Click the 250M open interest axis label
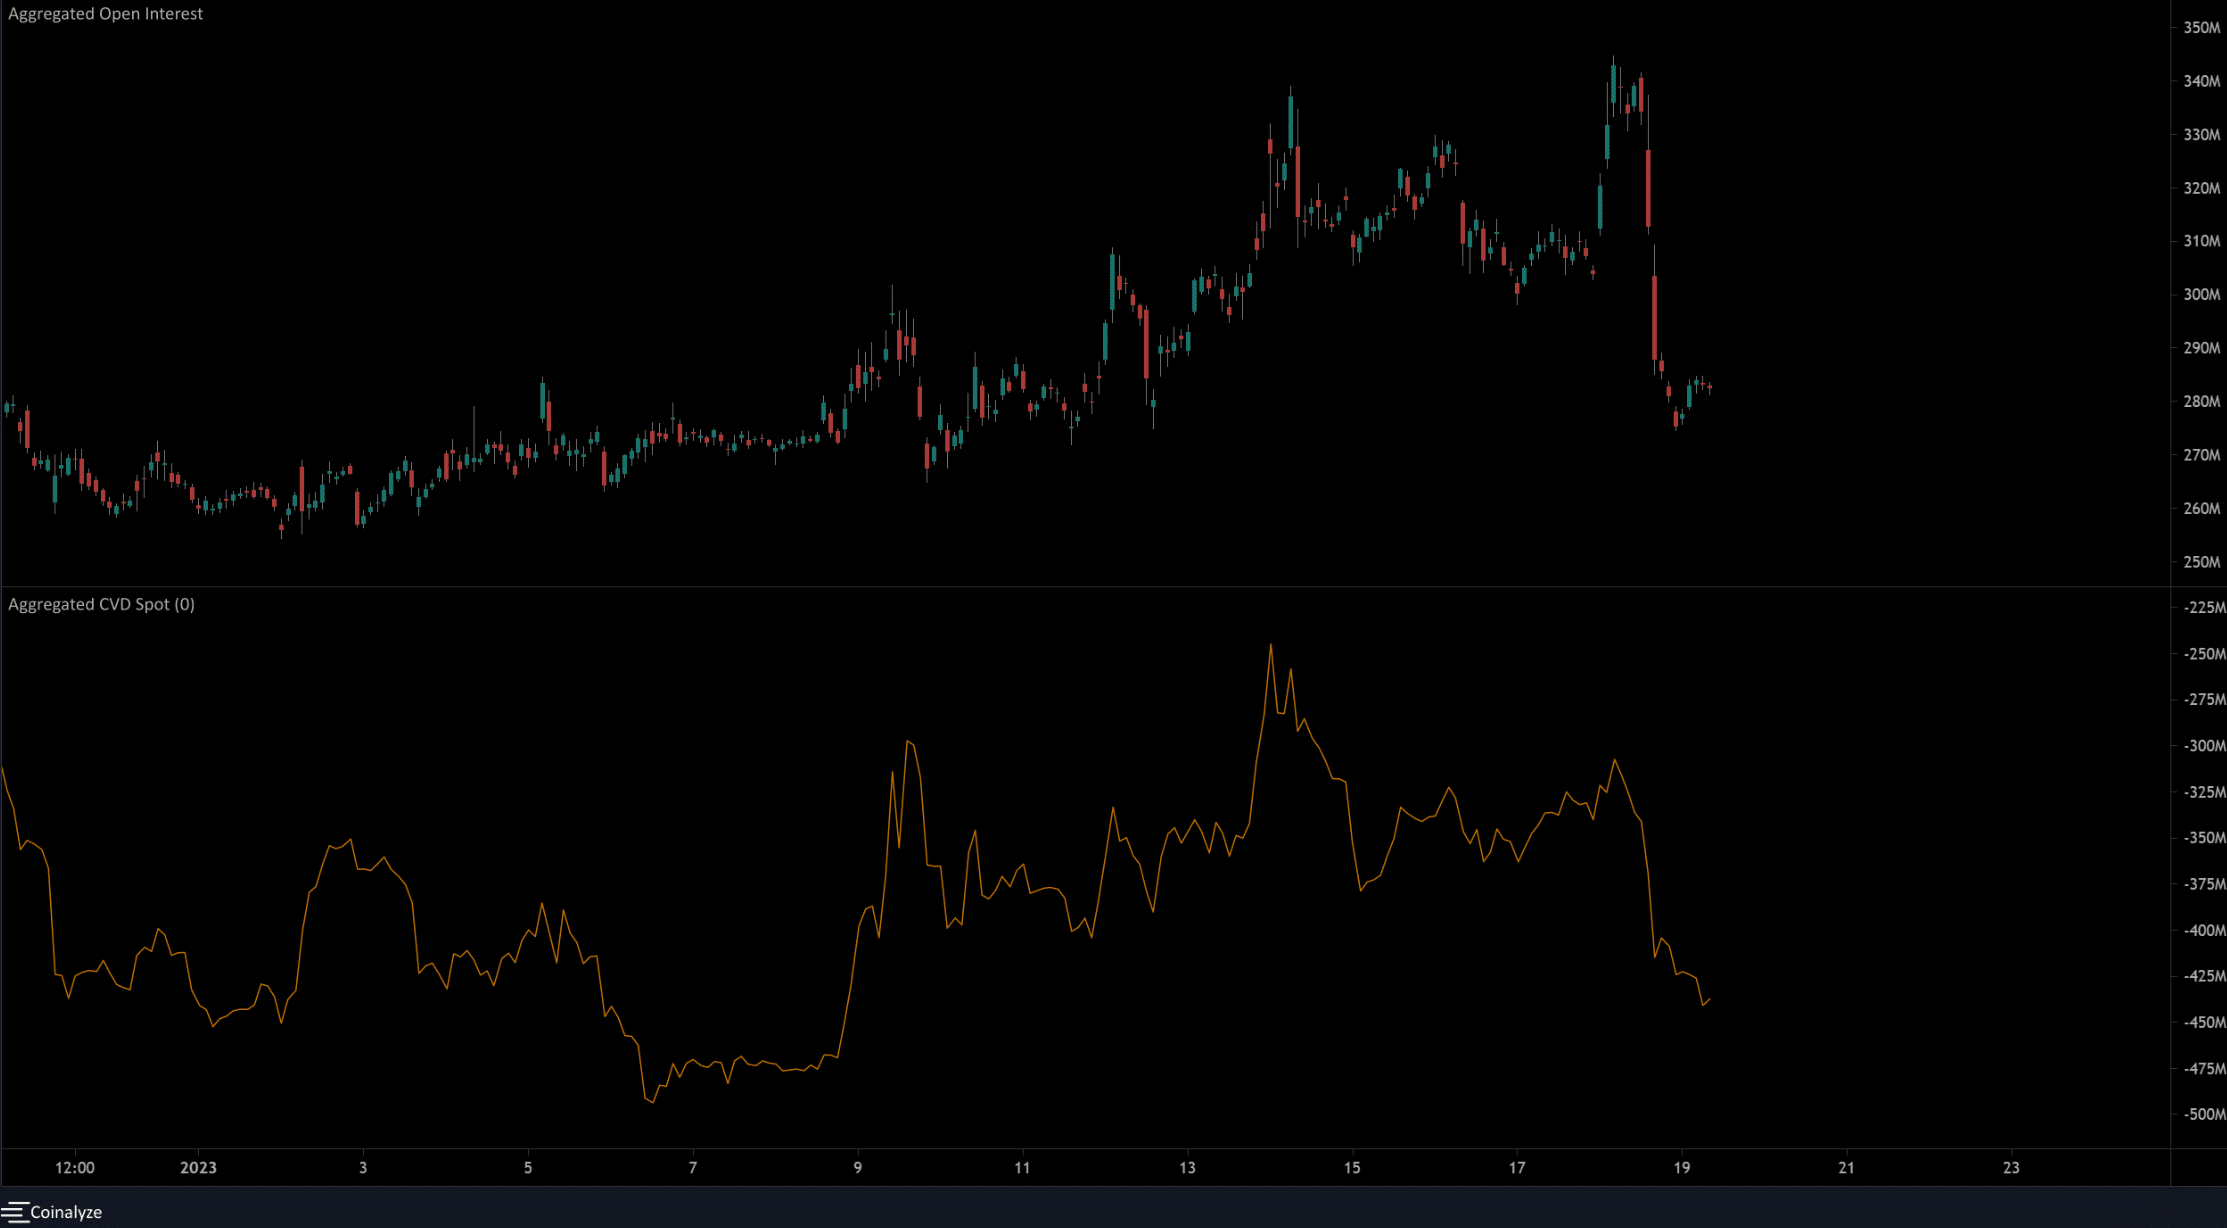 (2201, 562)
